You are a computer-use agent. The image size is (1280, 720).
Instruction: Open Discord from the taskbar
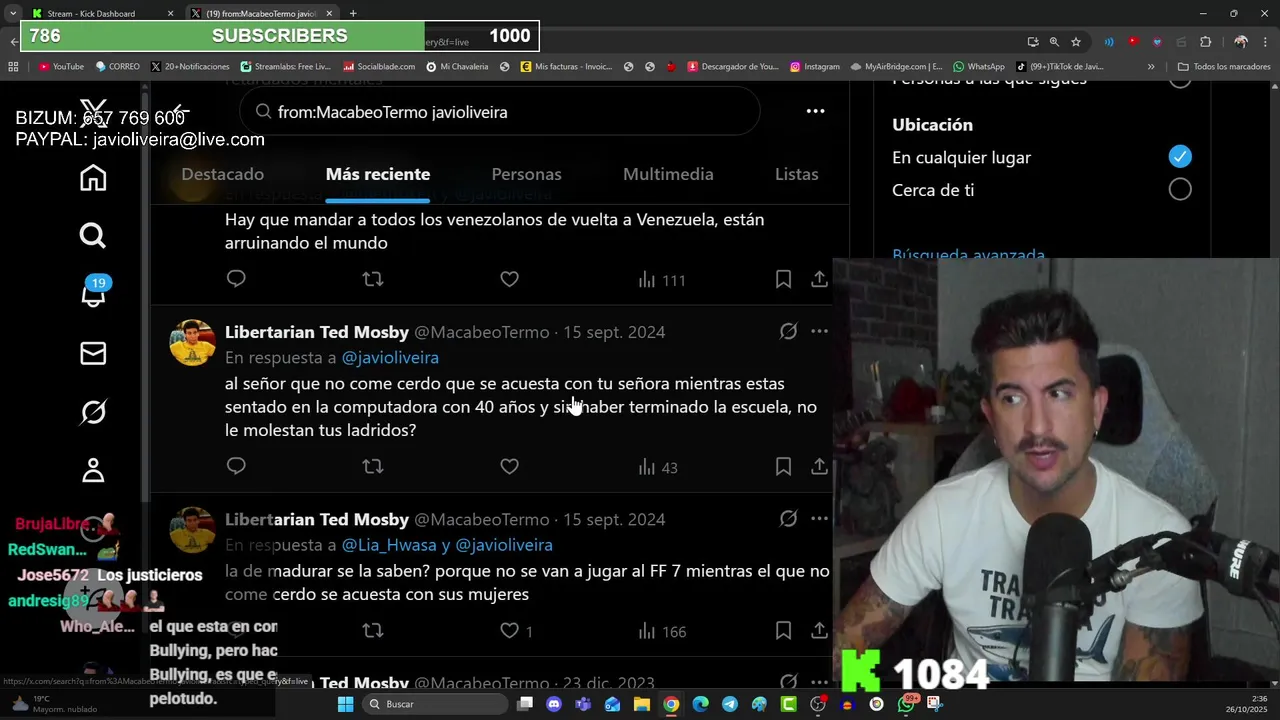[x=554, y=704]
